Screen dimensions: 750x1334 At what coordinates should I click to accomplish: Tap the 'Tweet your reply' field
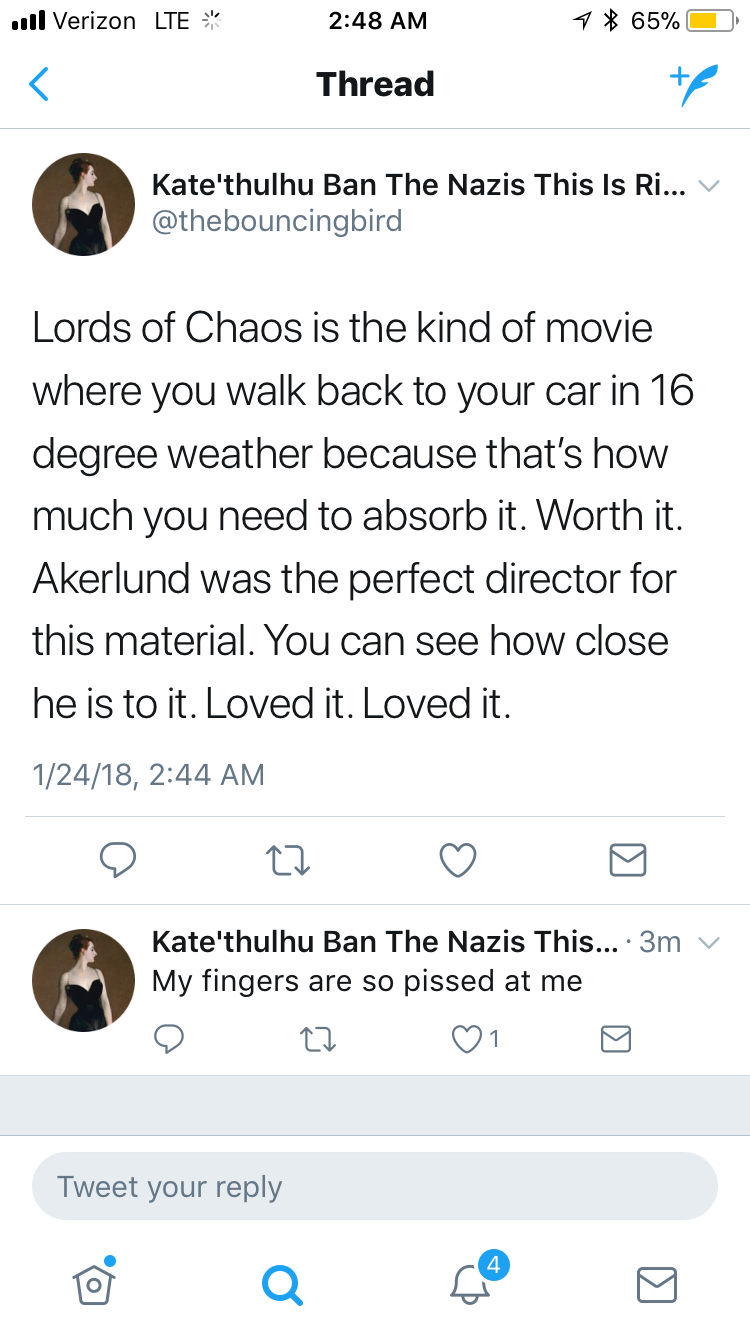click(x=375, y=1187)
